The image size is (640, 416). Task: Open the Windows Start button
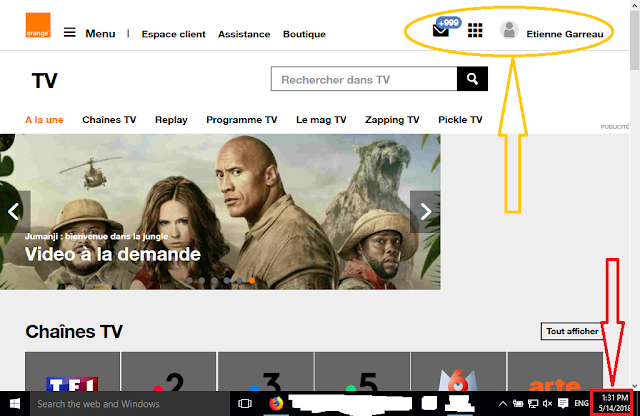[15, 404]
